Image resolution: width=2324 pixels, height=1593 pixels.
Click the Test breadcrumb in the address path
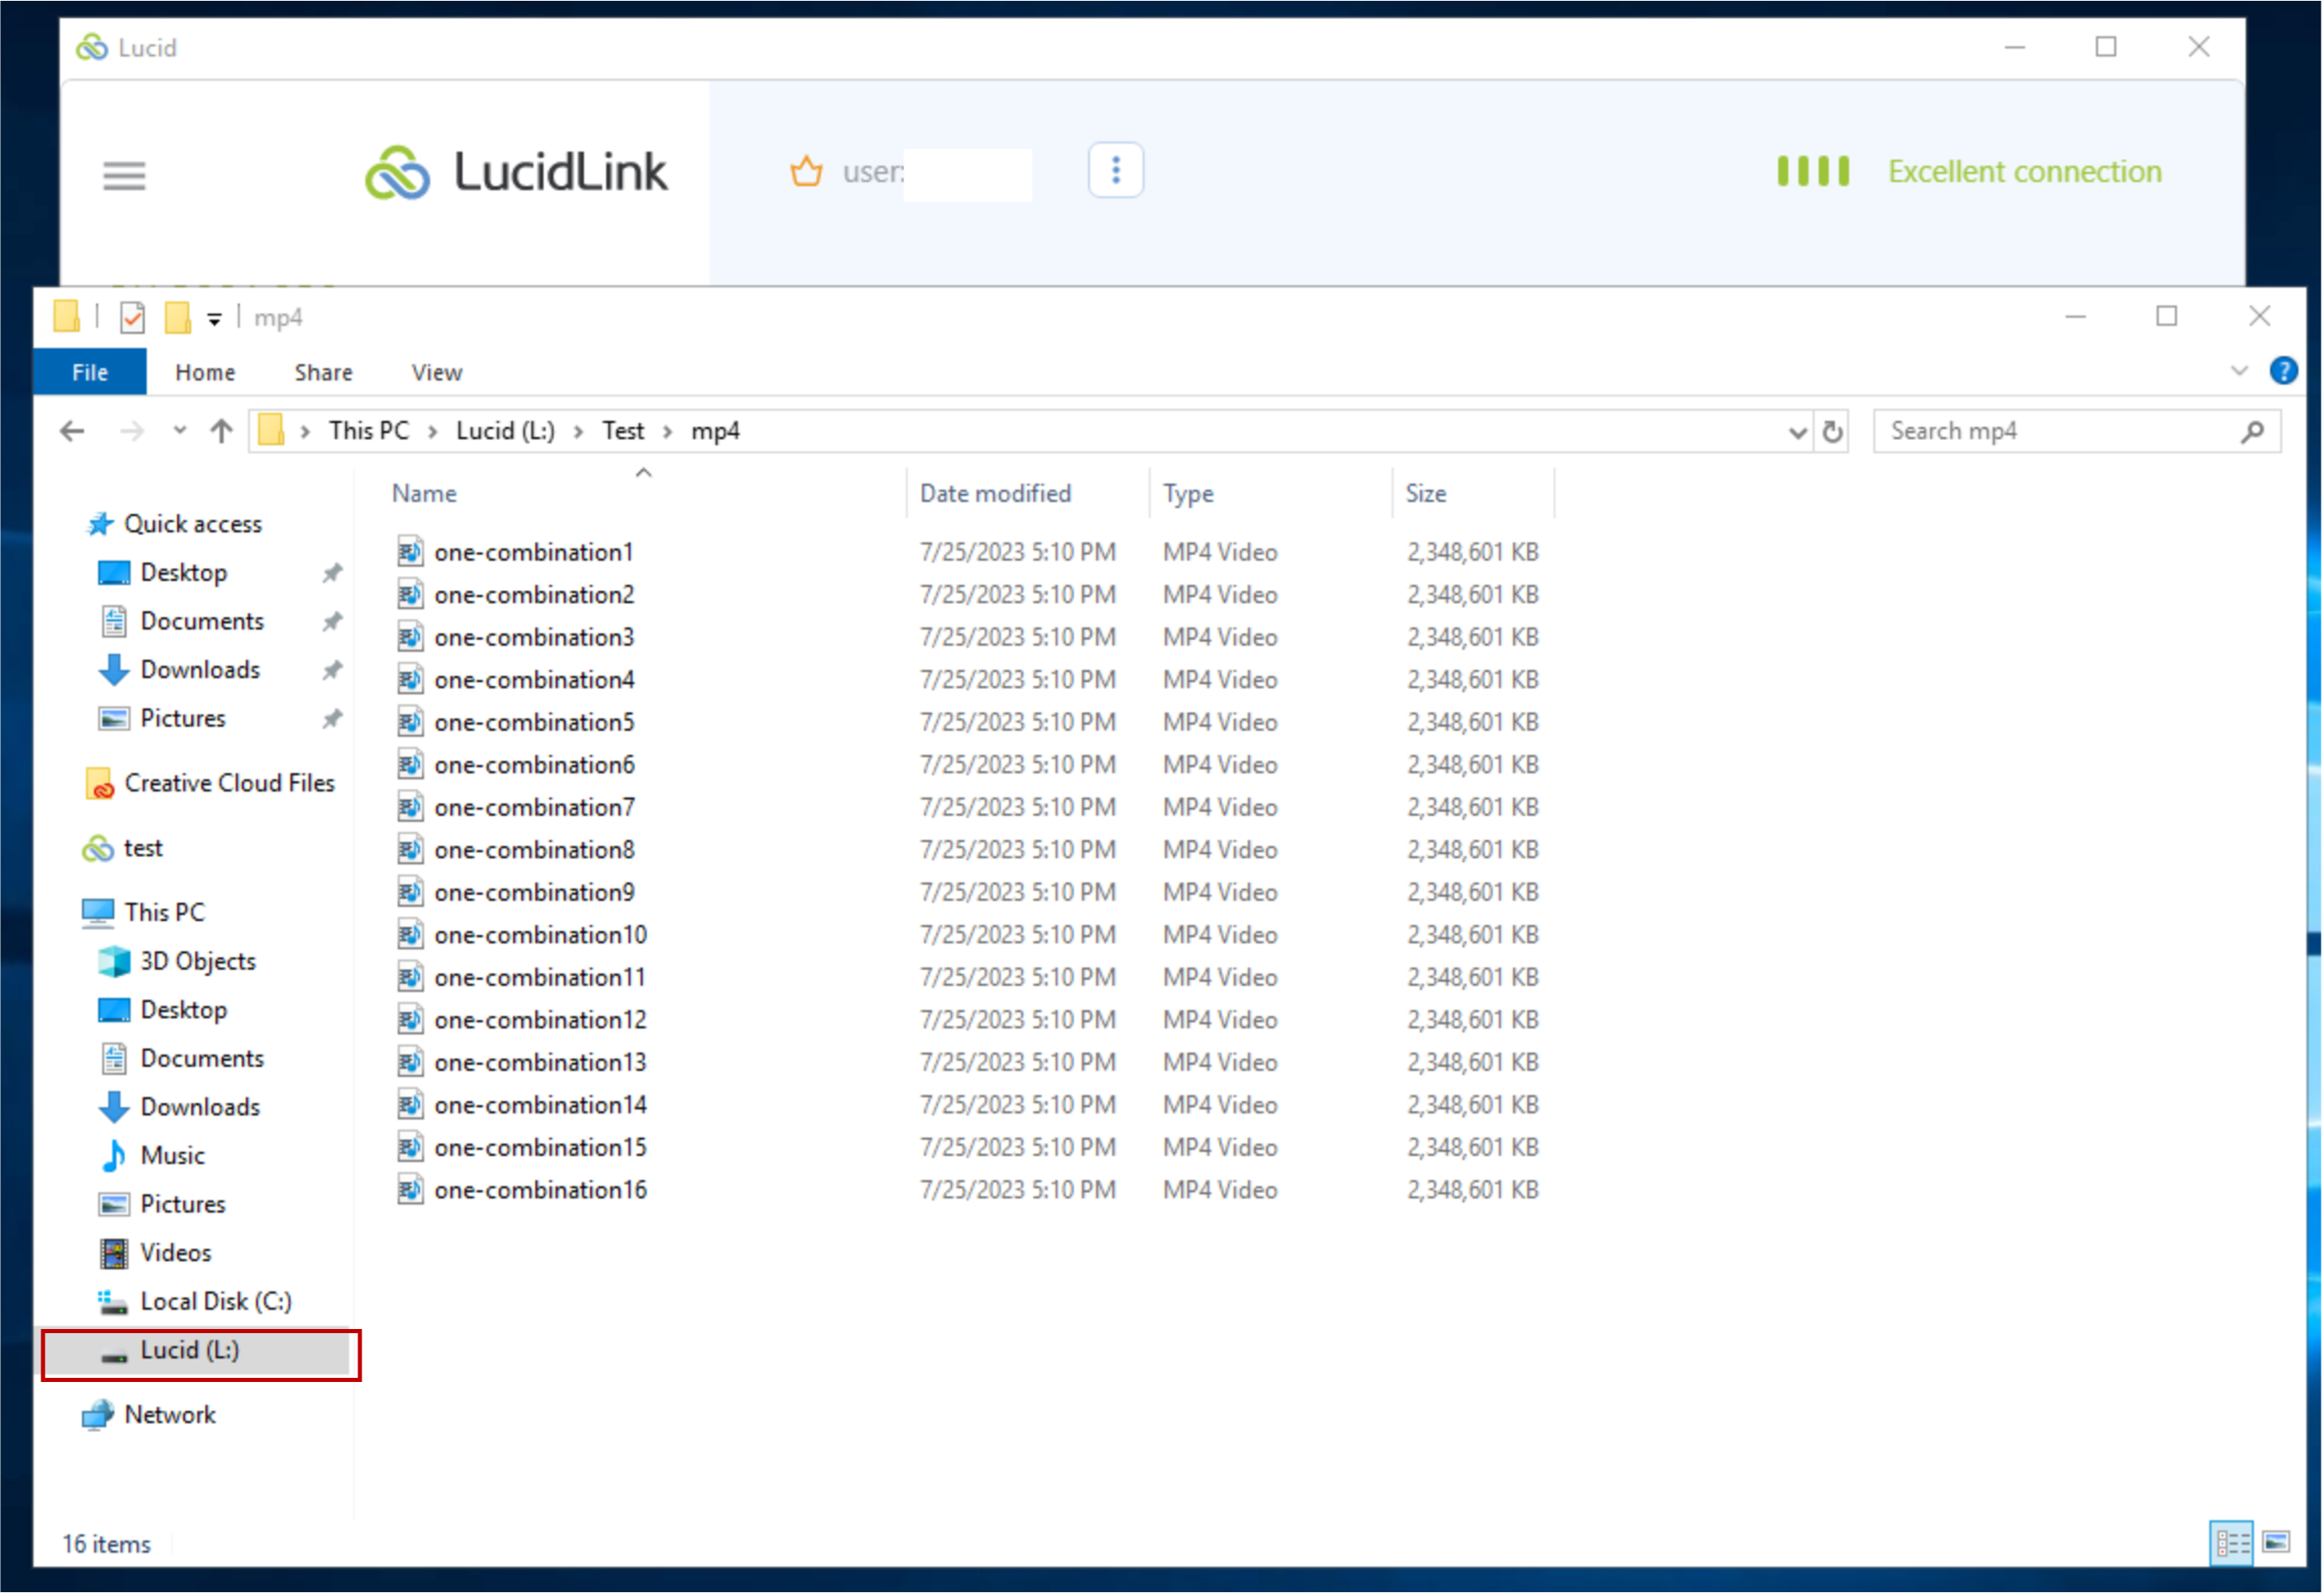coord(622,431)
